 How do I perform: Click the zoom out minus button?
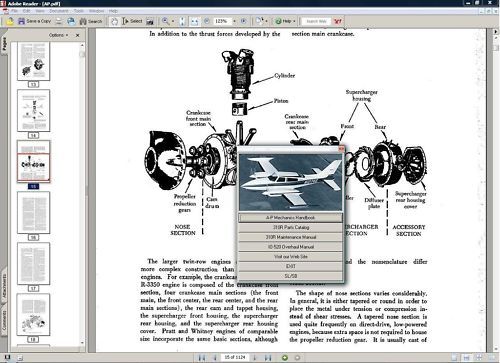[207, 21]
